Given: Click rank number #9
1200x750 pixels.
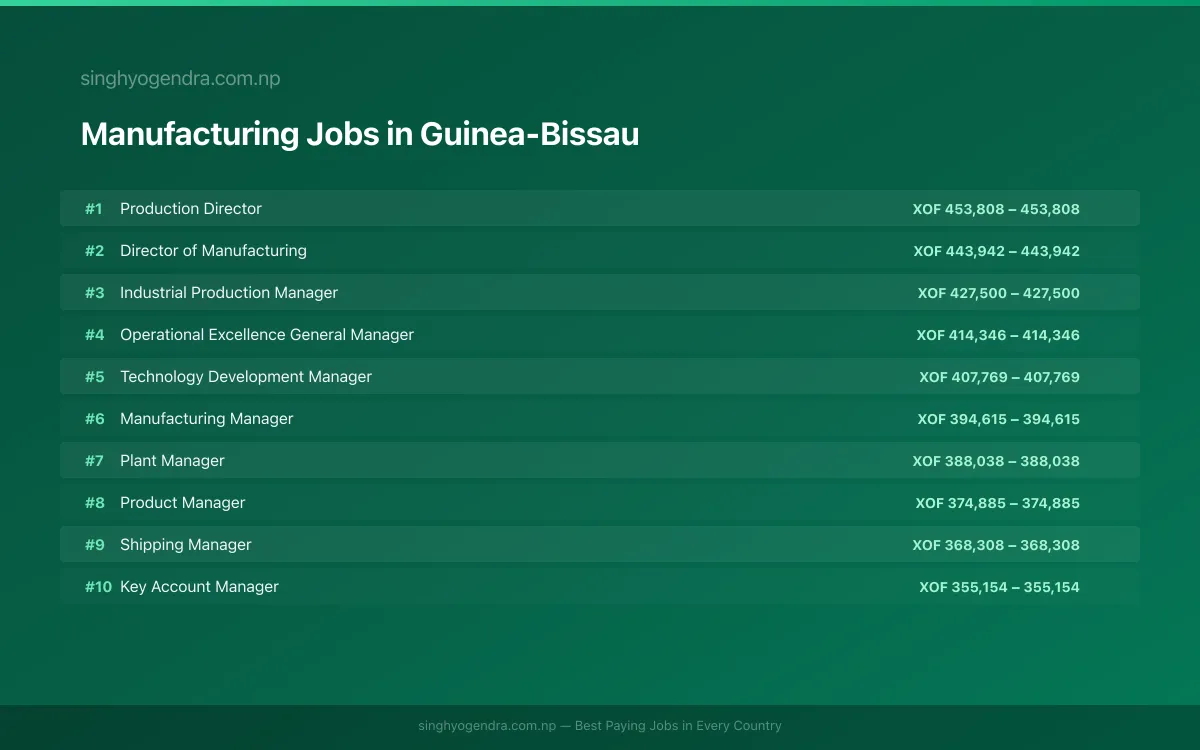Looking at the screenshot, I should pos(94,544).
